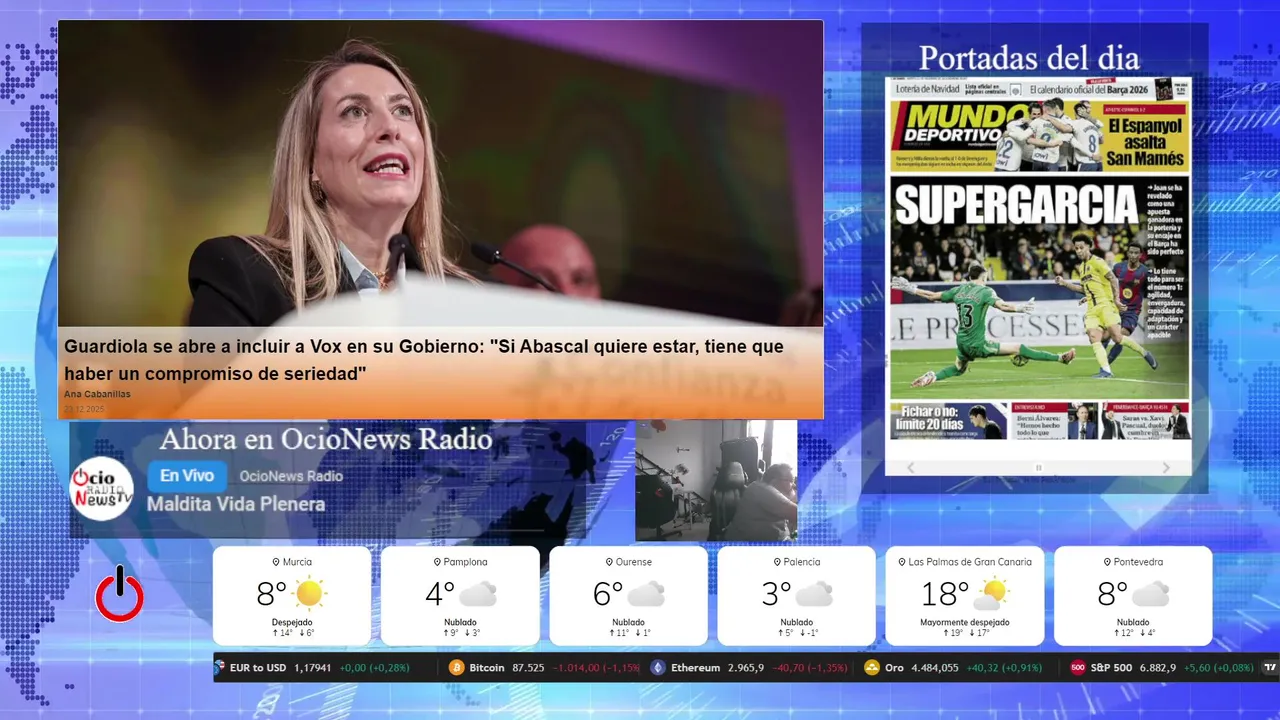Click El Espanyol asalta San Mamés headline
Viewport: 1280px width, 720px height.
click(1145, 141)
